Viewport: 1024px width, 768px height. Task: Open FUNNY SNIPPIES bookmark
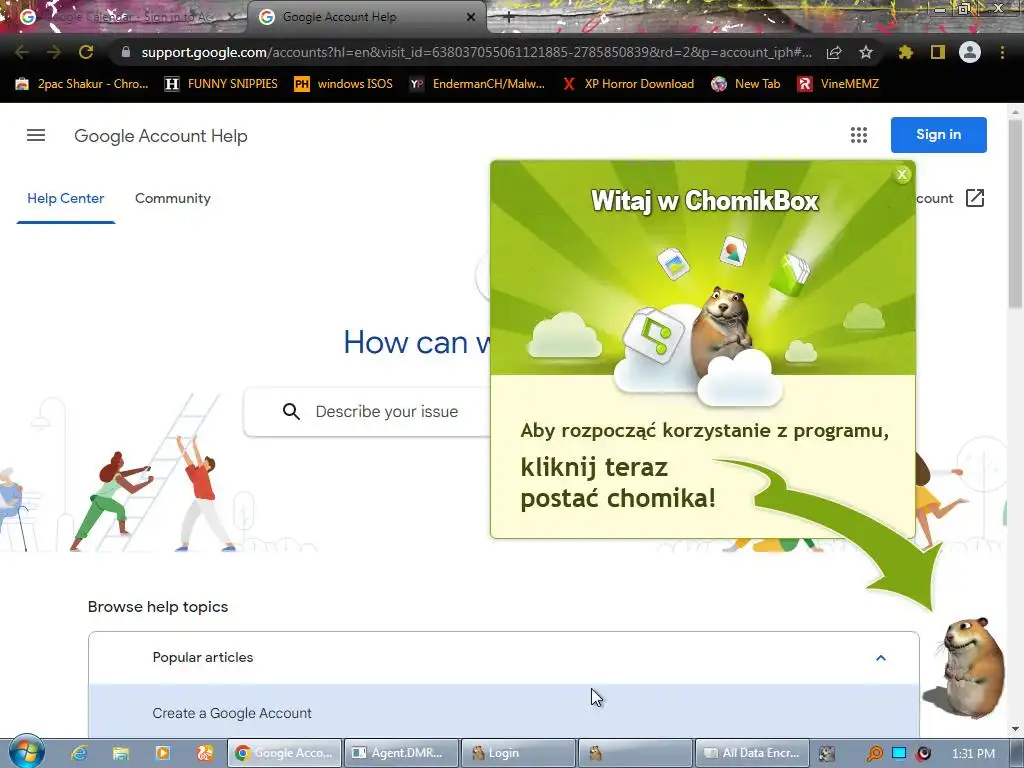pos(222,84)
